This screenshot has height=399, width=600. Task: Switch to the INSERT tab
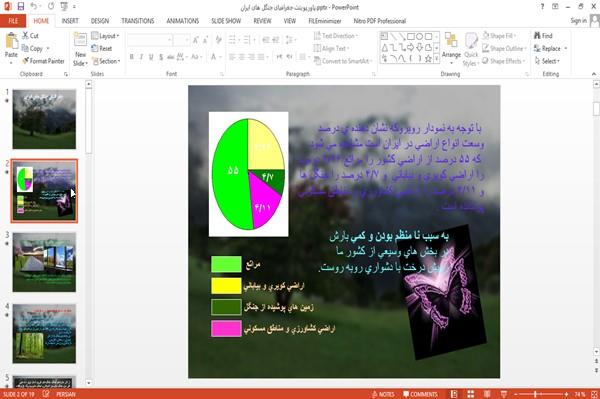70,21
